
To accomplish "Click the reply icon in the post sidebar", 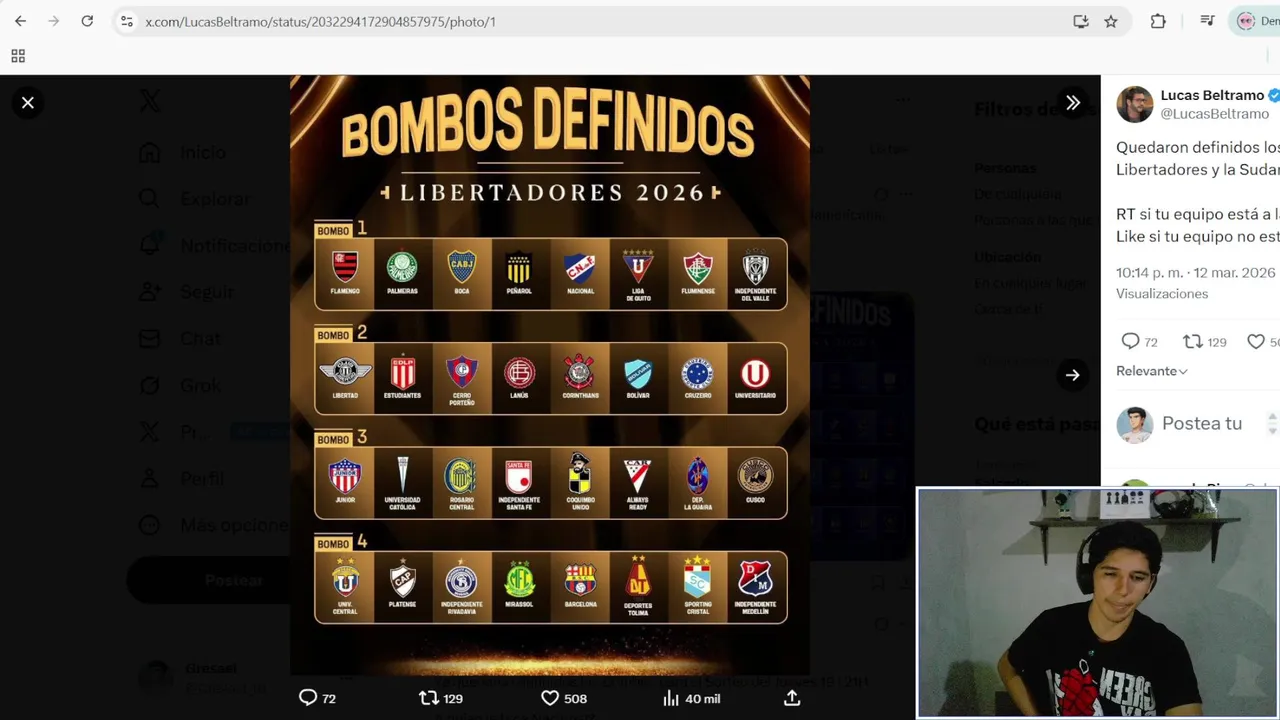I will point(1130,341).
